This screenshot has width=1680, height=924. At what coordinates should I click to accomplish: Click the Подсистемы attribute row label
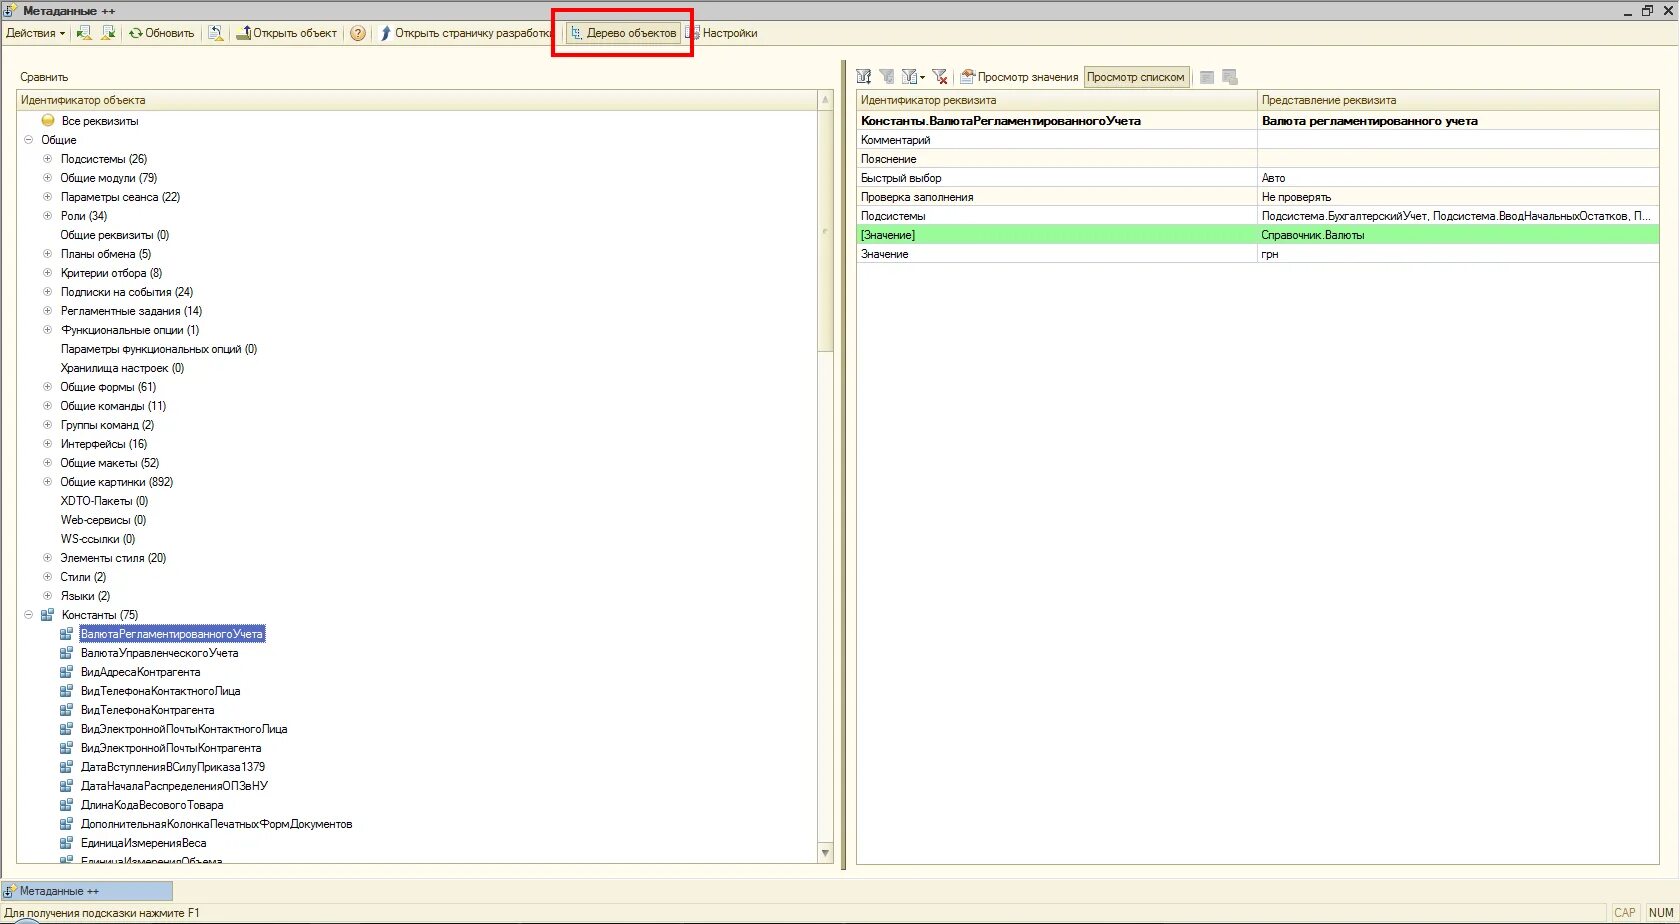893,216
